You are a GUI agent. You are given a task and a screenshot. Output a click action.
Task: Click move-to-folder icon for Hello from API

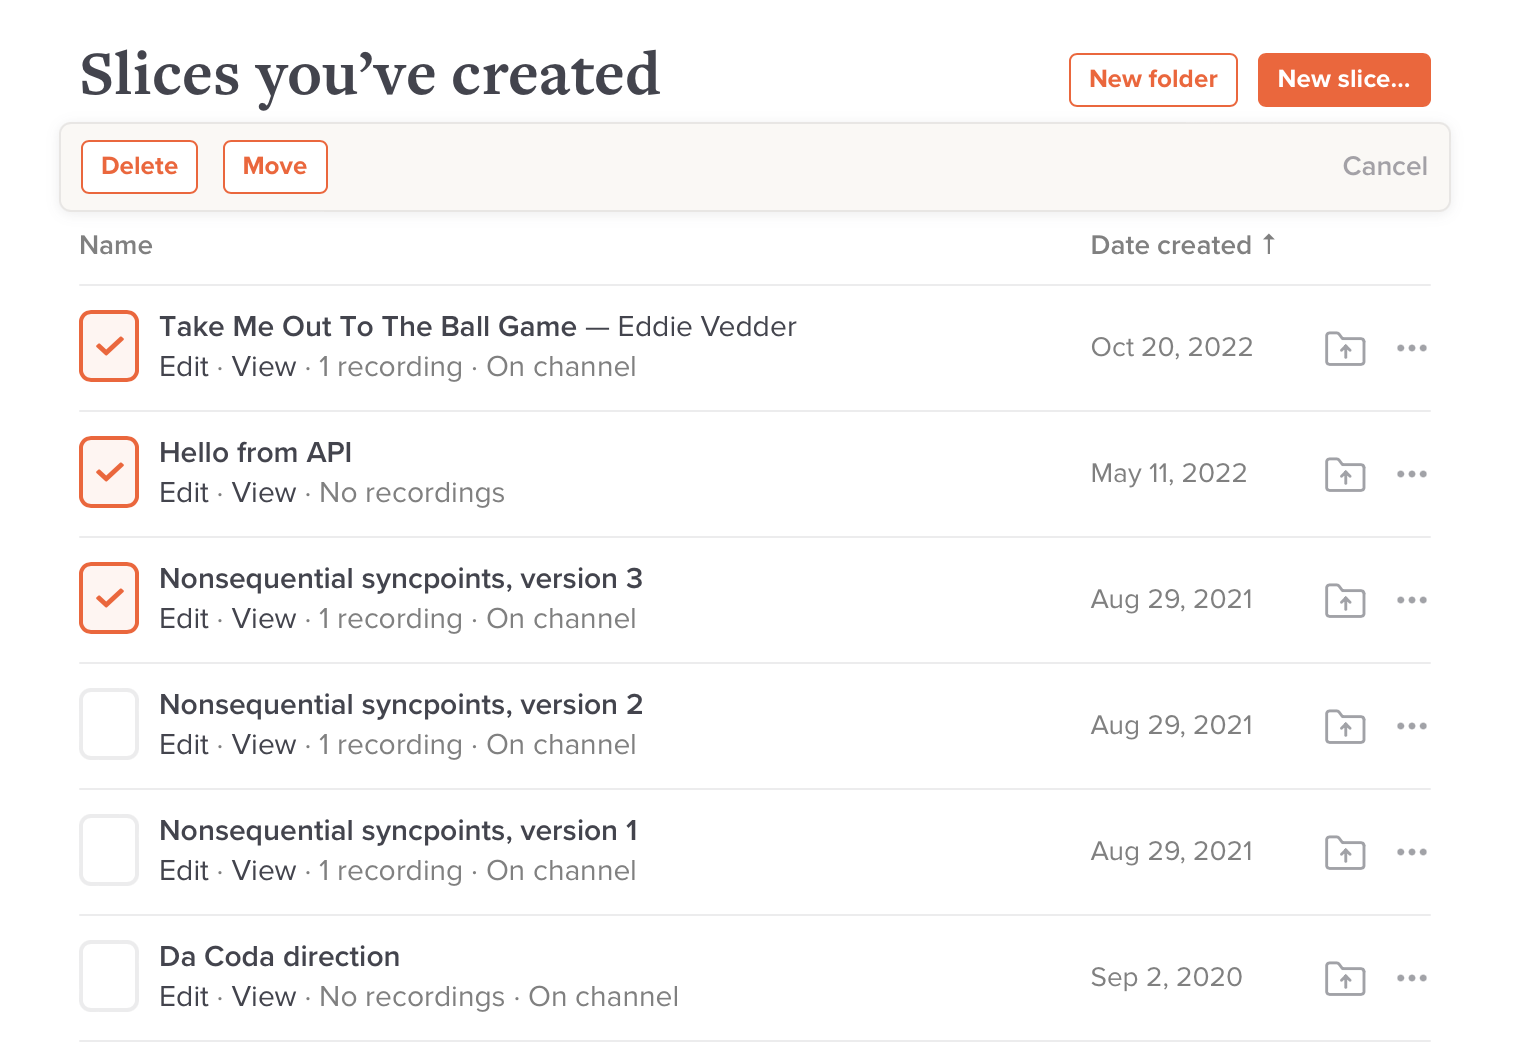coord(1345,475)
